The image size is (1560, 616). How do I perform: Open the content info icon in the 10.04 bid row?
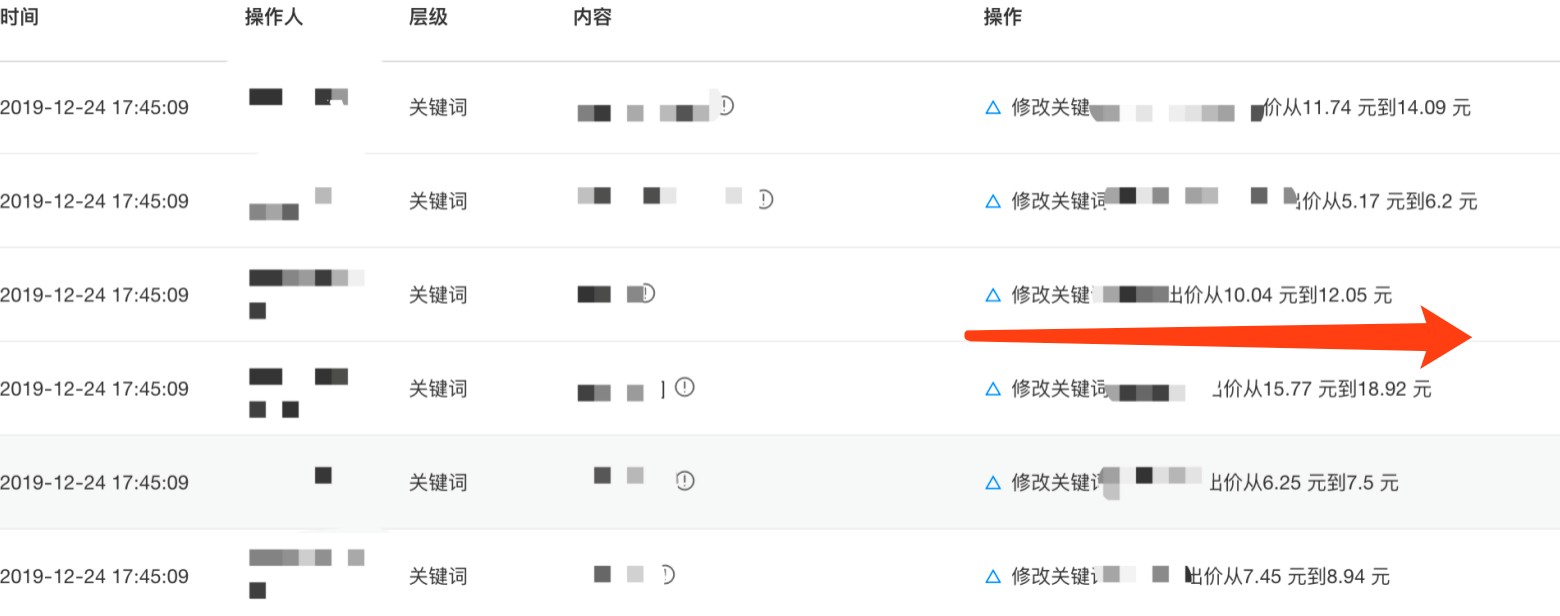click(647, 293)
